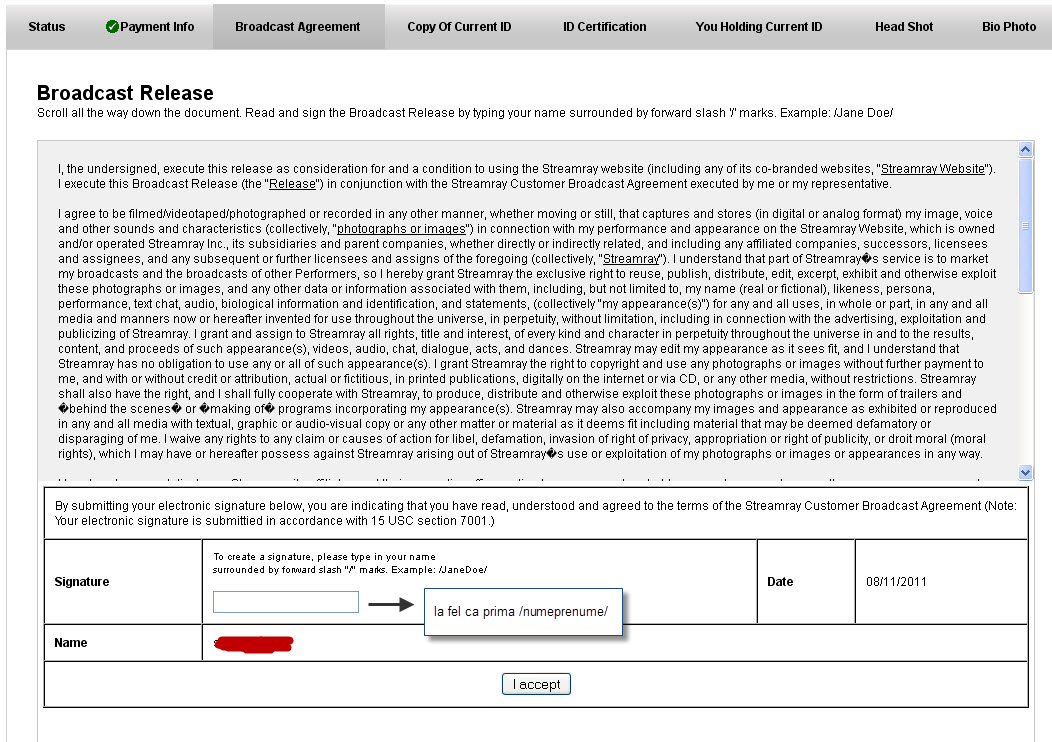
Task: Click the underlined "Streamray Website" term
Action: (x=933, y=169)
